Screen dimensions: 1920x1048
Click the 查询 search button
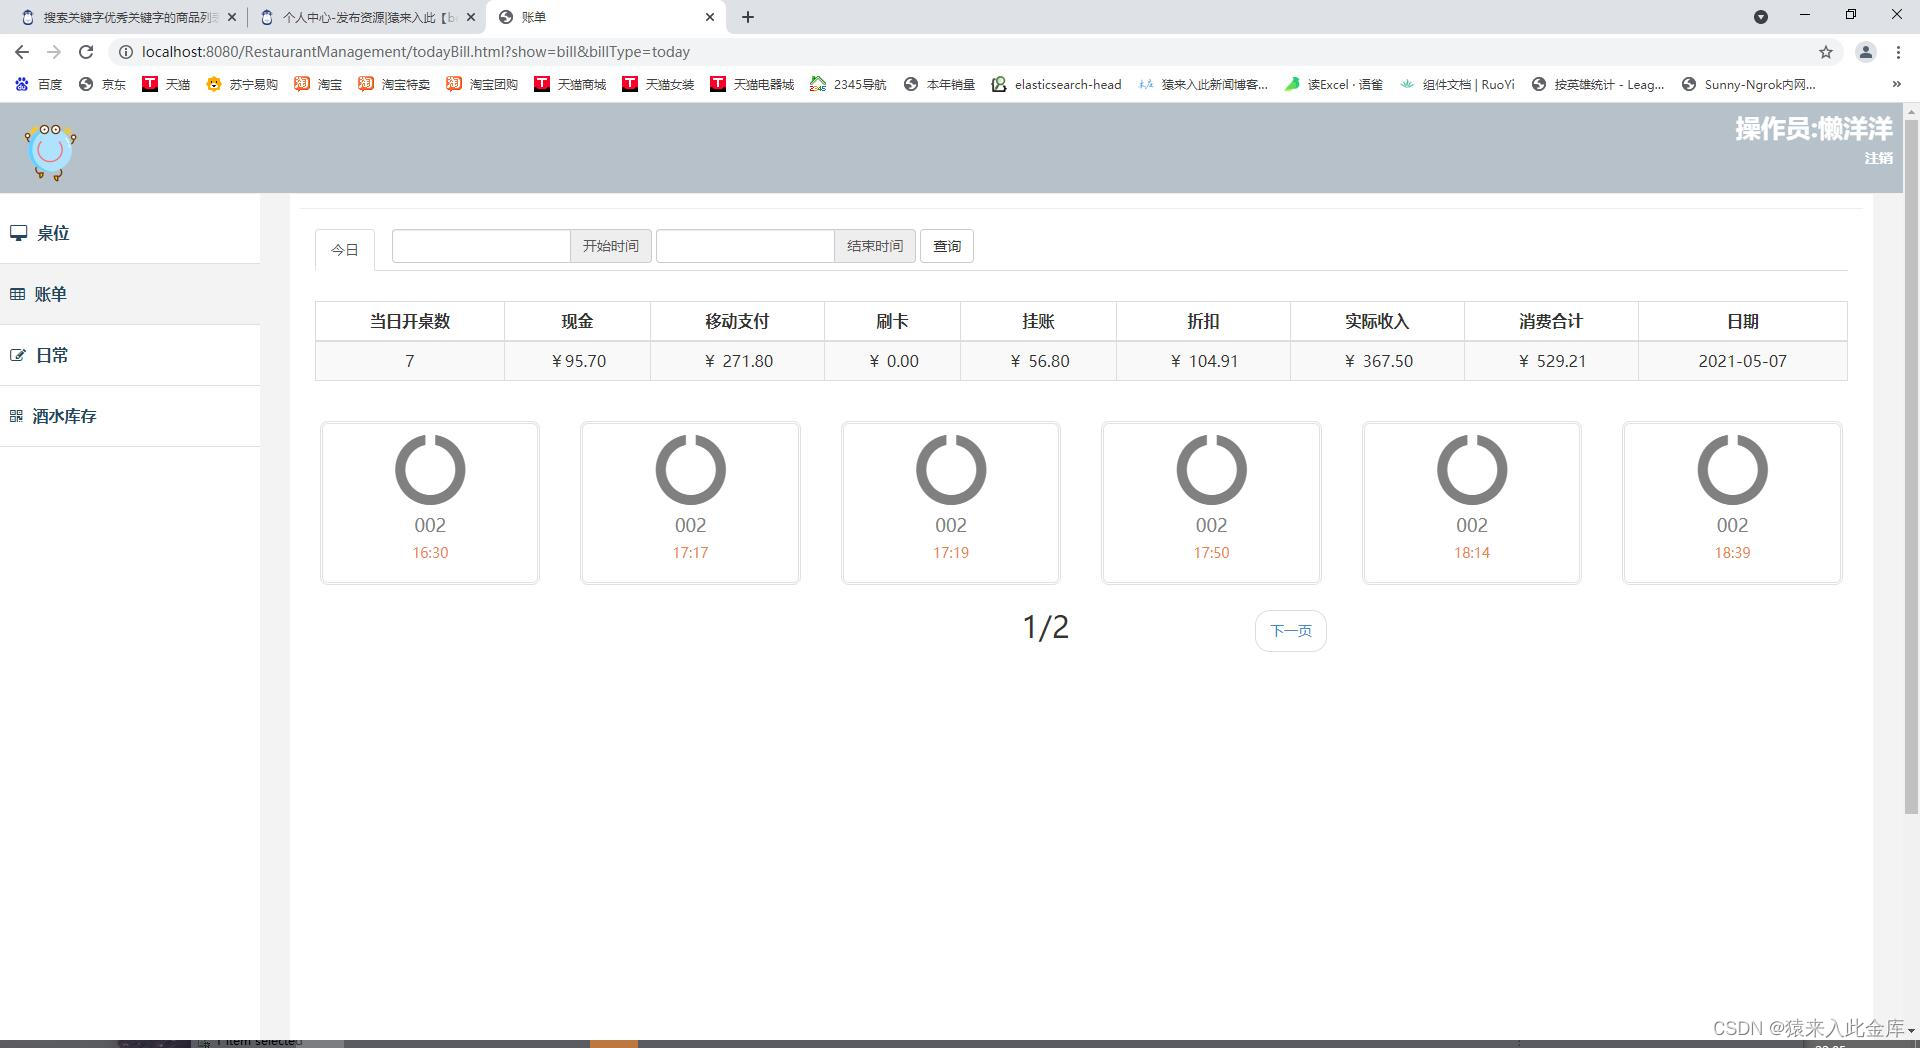(947, 246)
